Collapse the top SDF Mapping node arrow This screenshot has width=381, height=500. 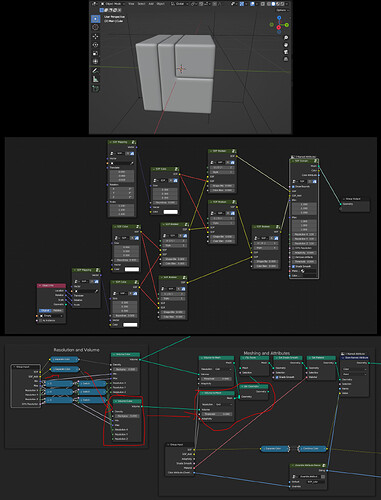(110, 142)
